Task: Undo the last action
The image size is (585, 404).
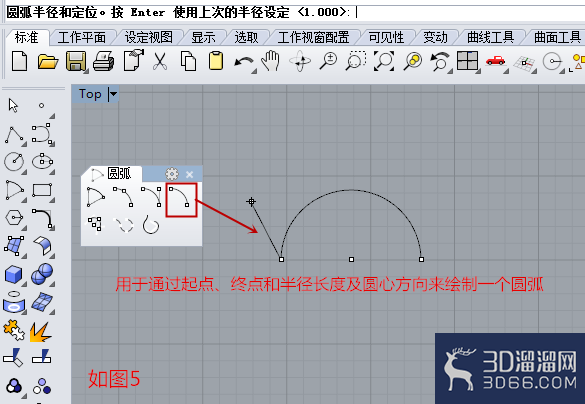Action: click(x=244, y=62)
